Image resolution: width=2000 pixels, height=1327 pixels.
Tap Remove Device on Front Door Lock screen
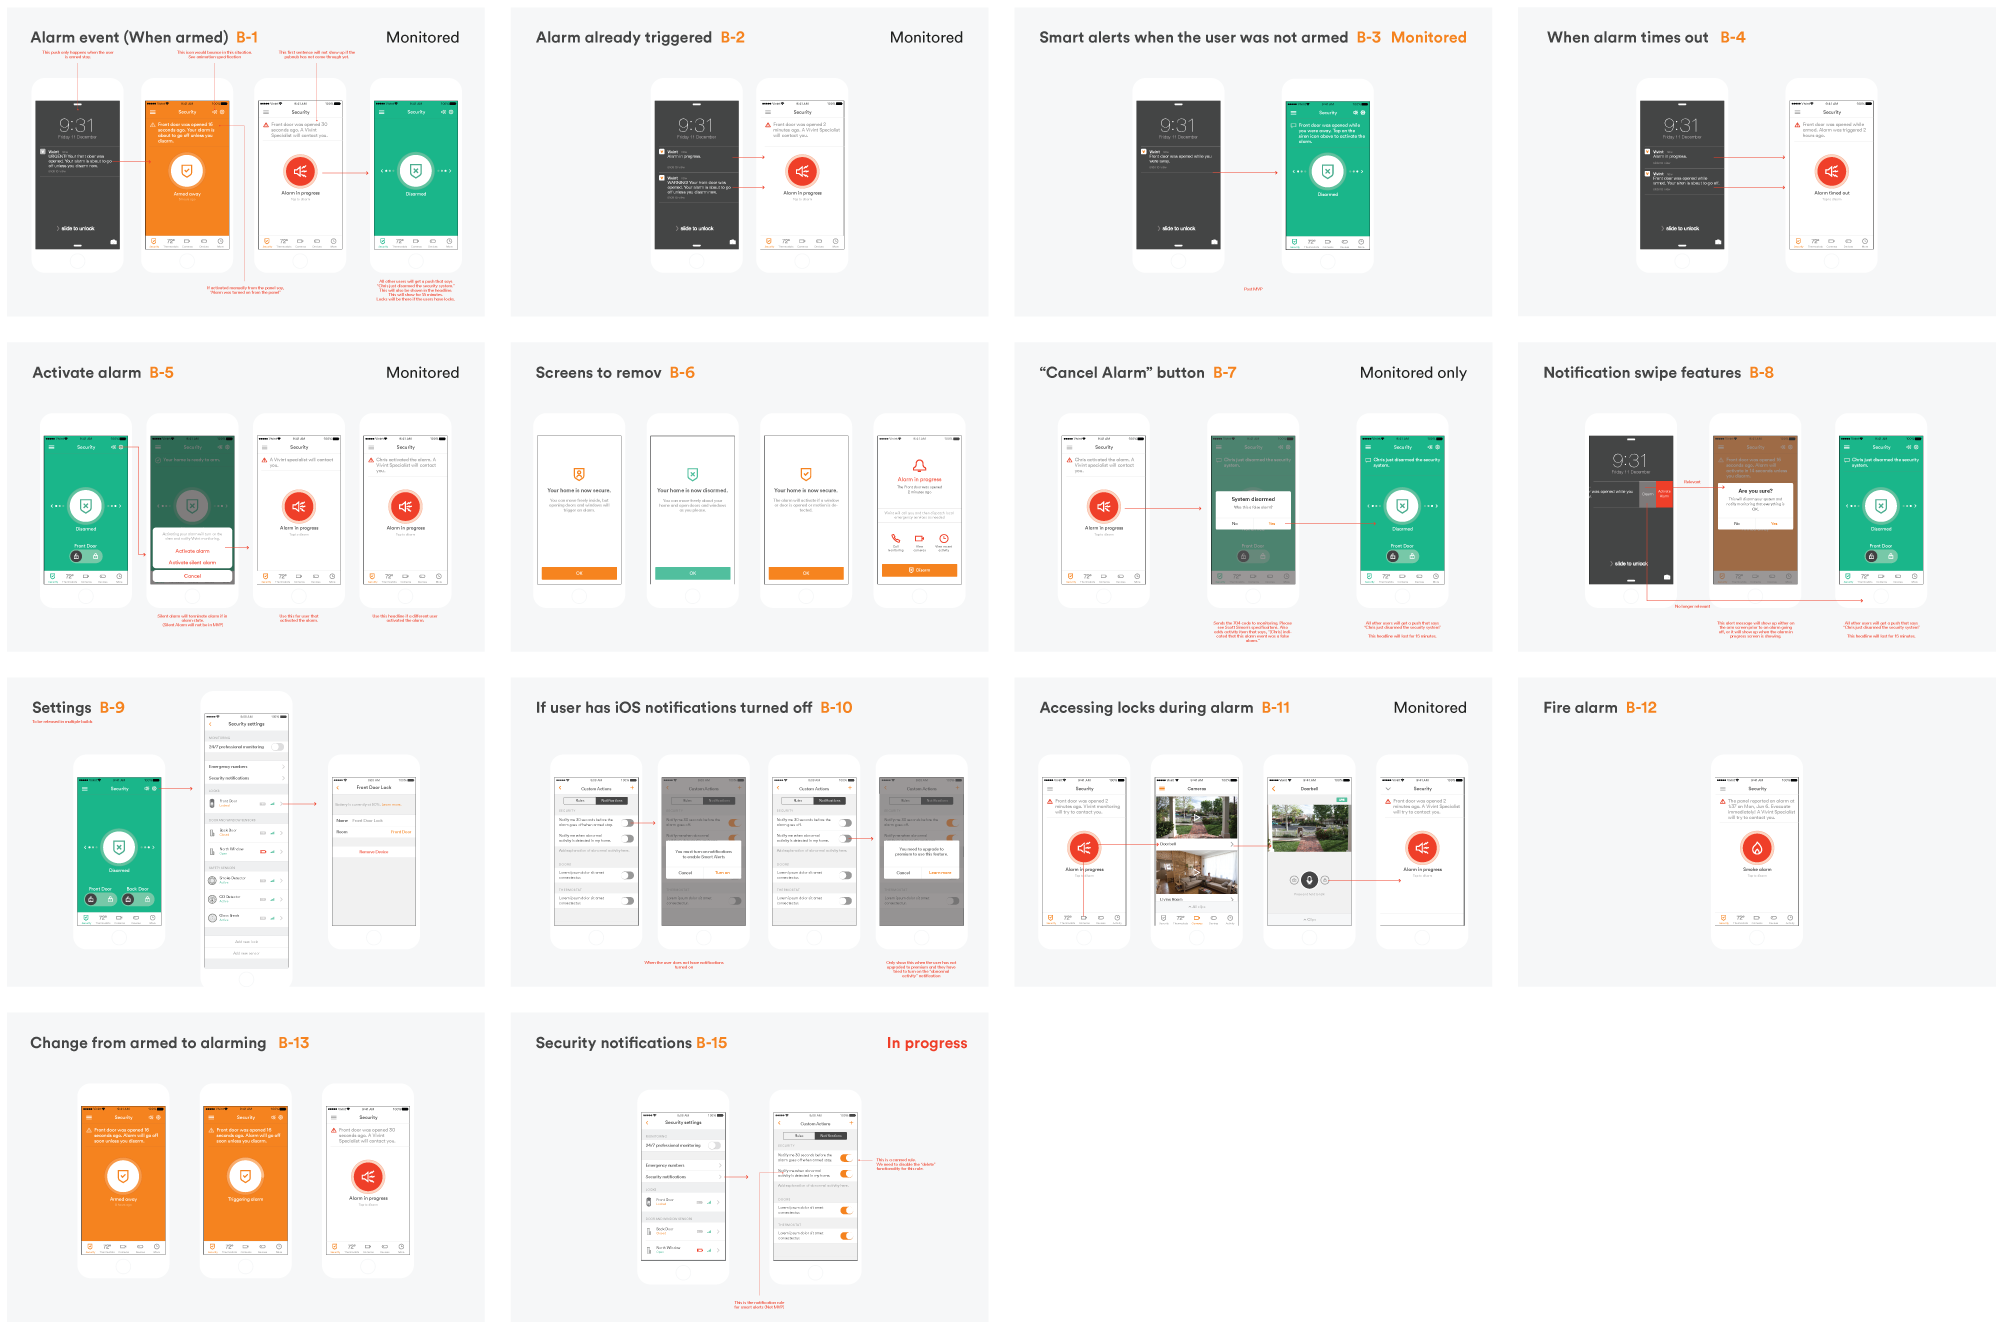(374, 852)
